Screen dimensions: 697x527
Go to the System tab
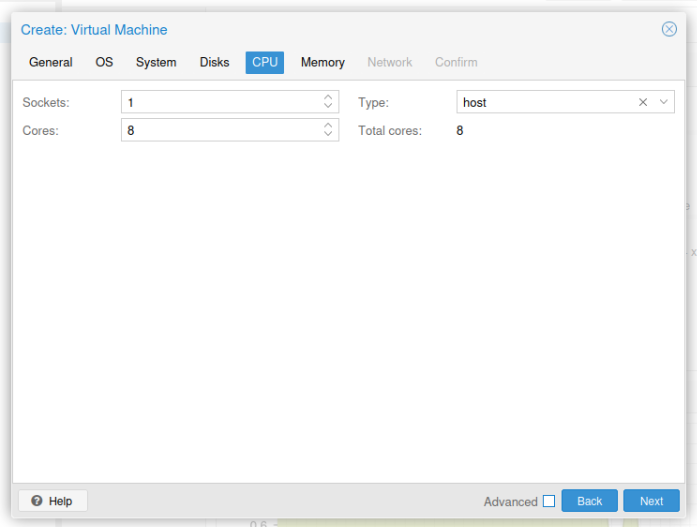point(156,62)
